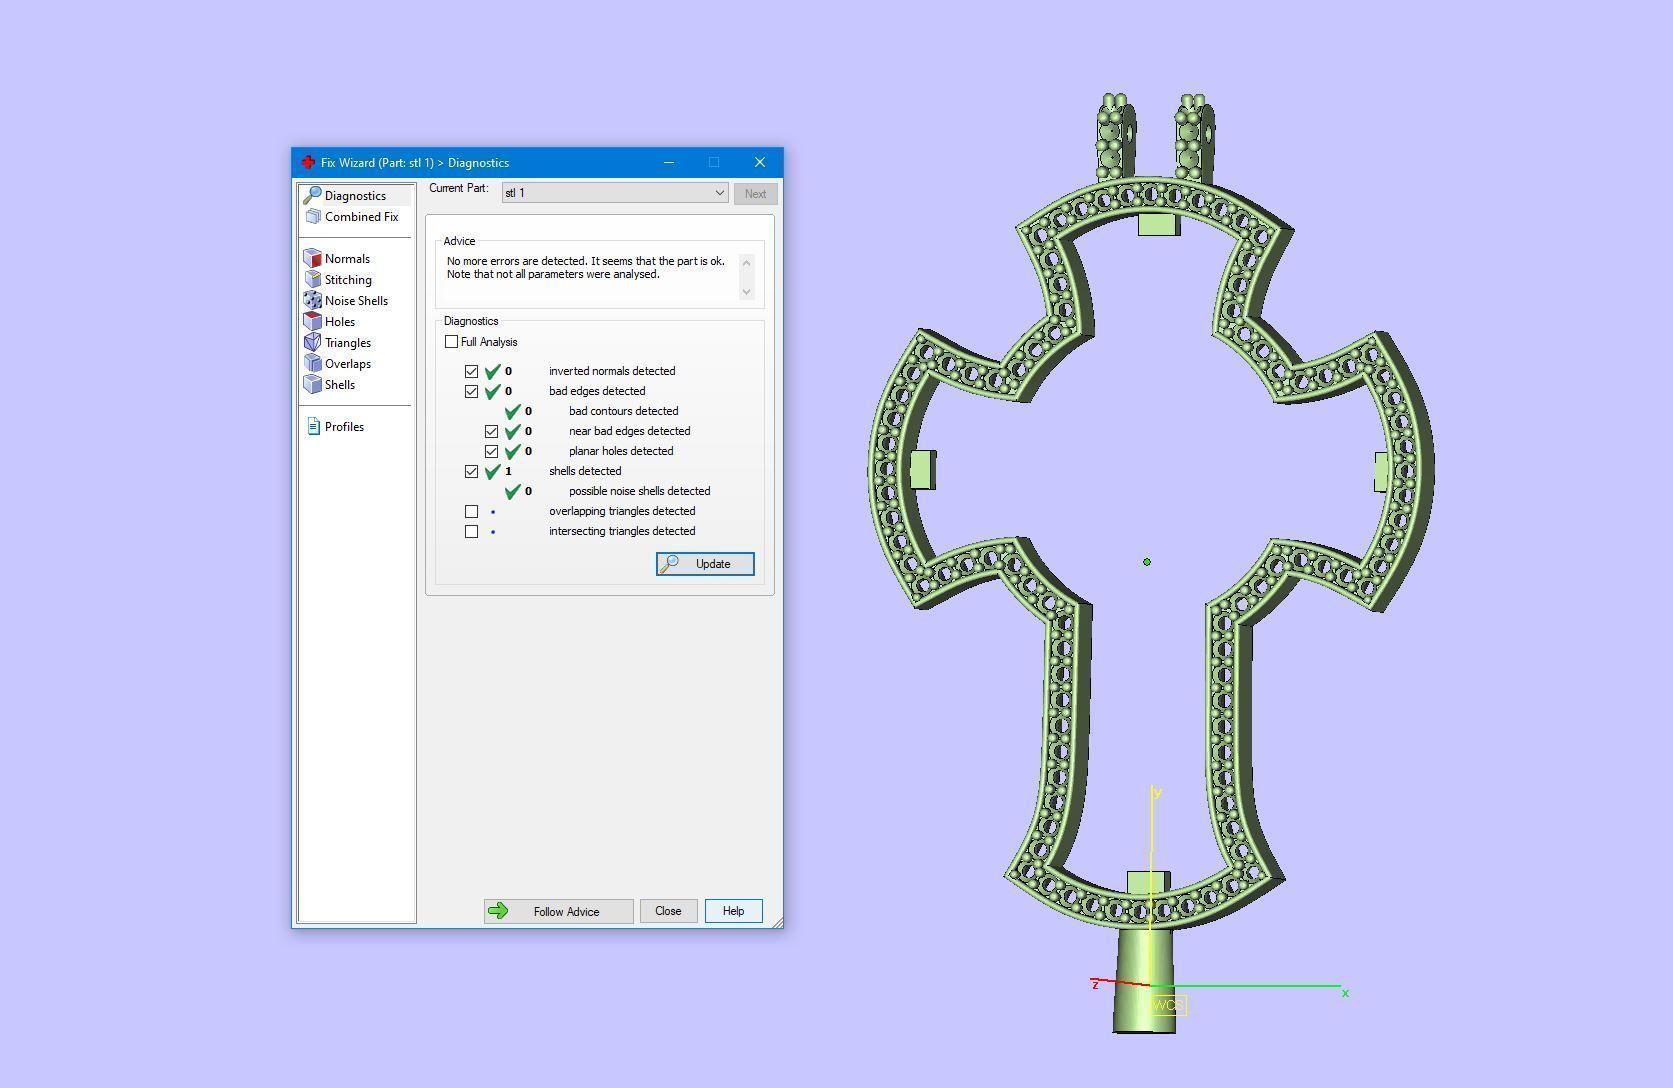Image resolution: width=1673 pixels, height=1088 pixels.
Task: Click the Holes cube icon
Action: click(x=312, y=321)
